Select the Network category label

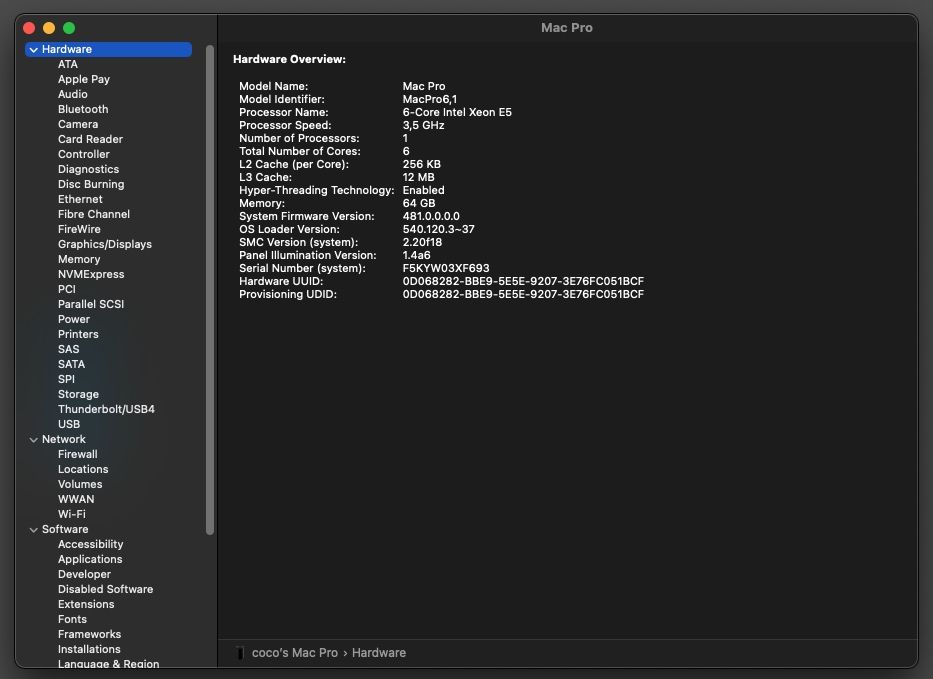click(x=64, y=439)
